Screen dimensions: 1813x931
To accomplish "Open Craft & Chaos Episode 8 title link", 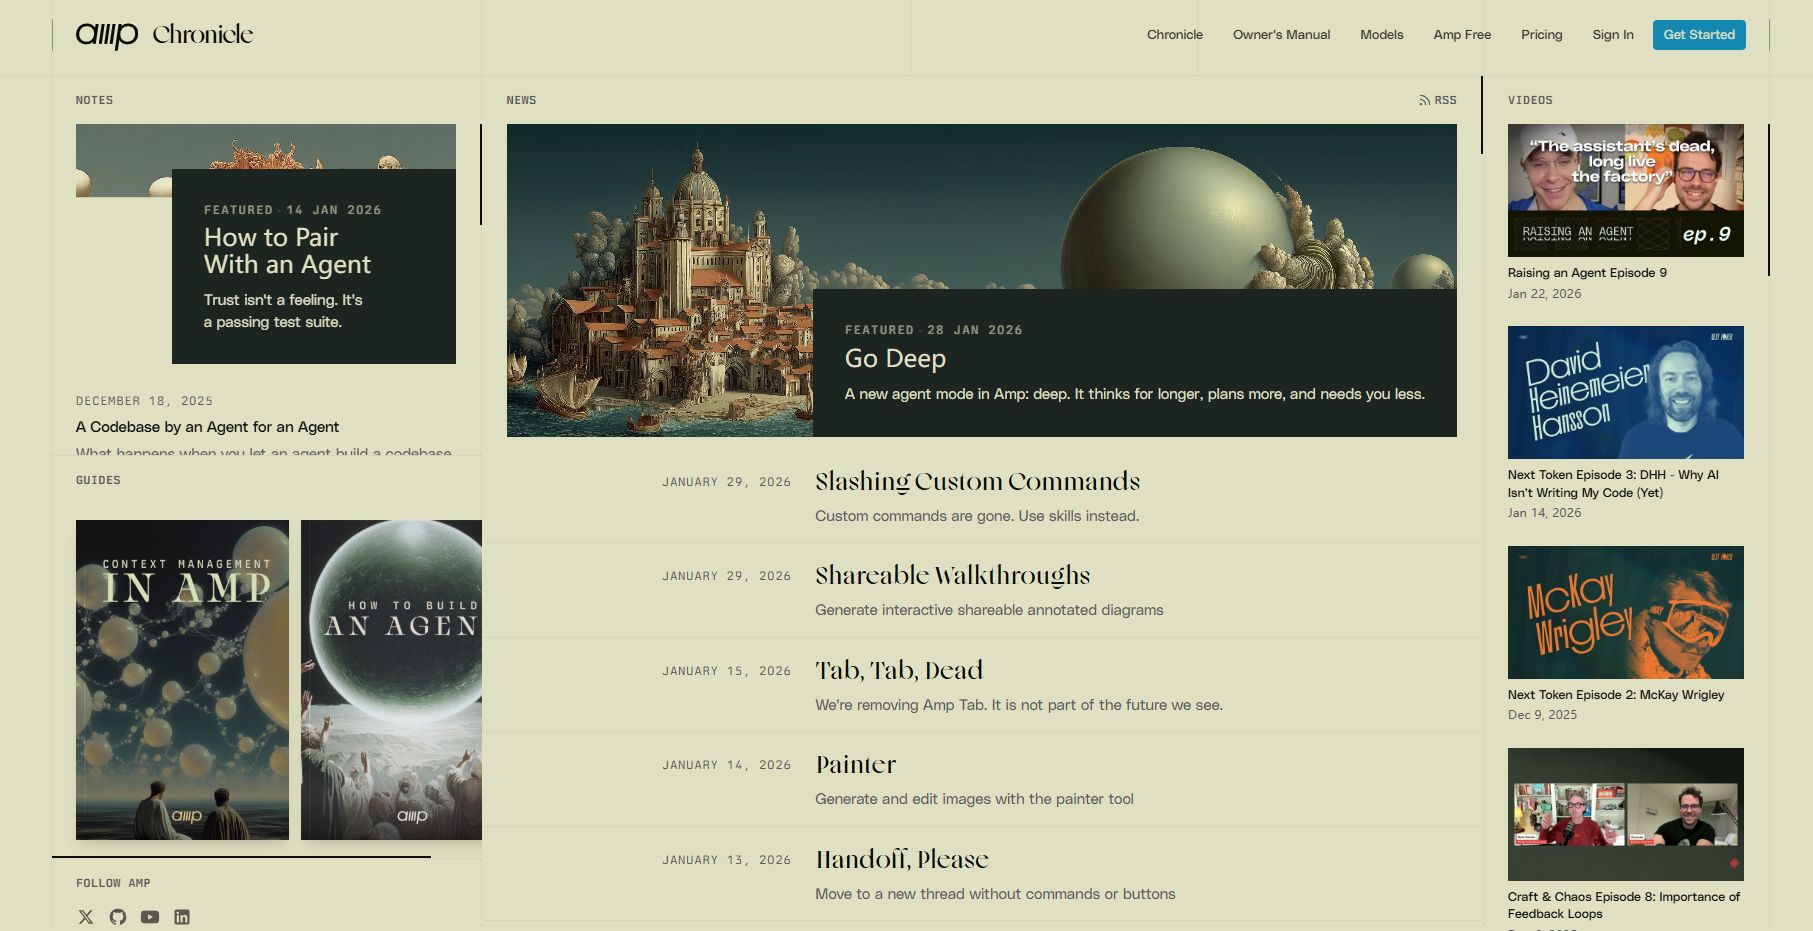I will coord(1624,905).
